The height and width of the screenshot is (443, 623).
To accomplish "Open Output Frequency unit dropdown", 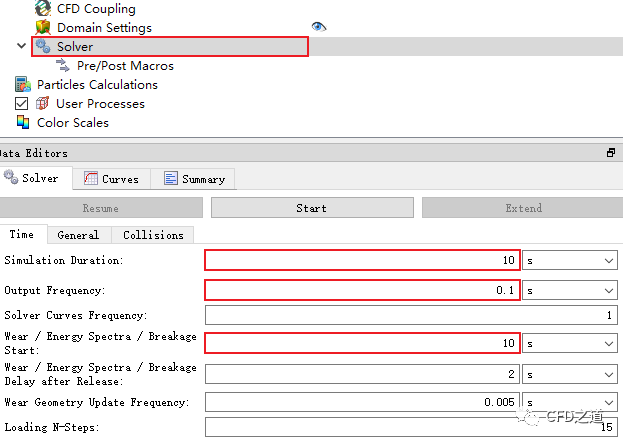I will [x=570, y=290].
